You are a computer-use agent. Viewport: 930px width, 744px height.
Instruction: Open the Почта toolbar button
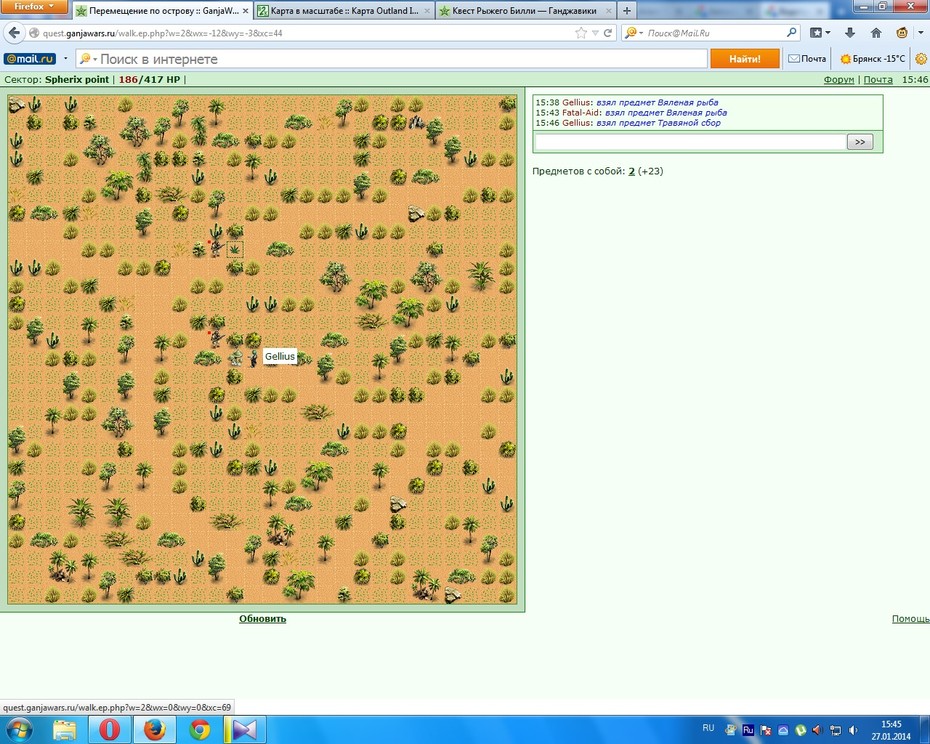(807, 59)
